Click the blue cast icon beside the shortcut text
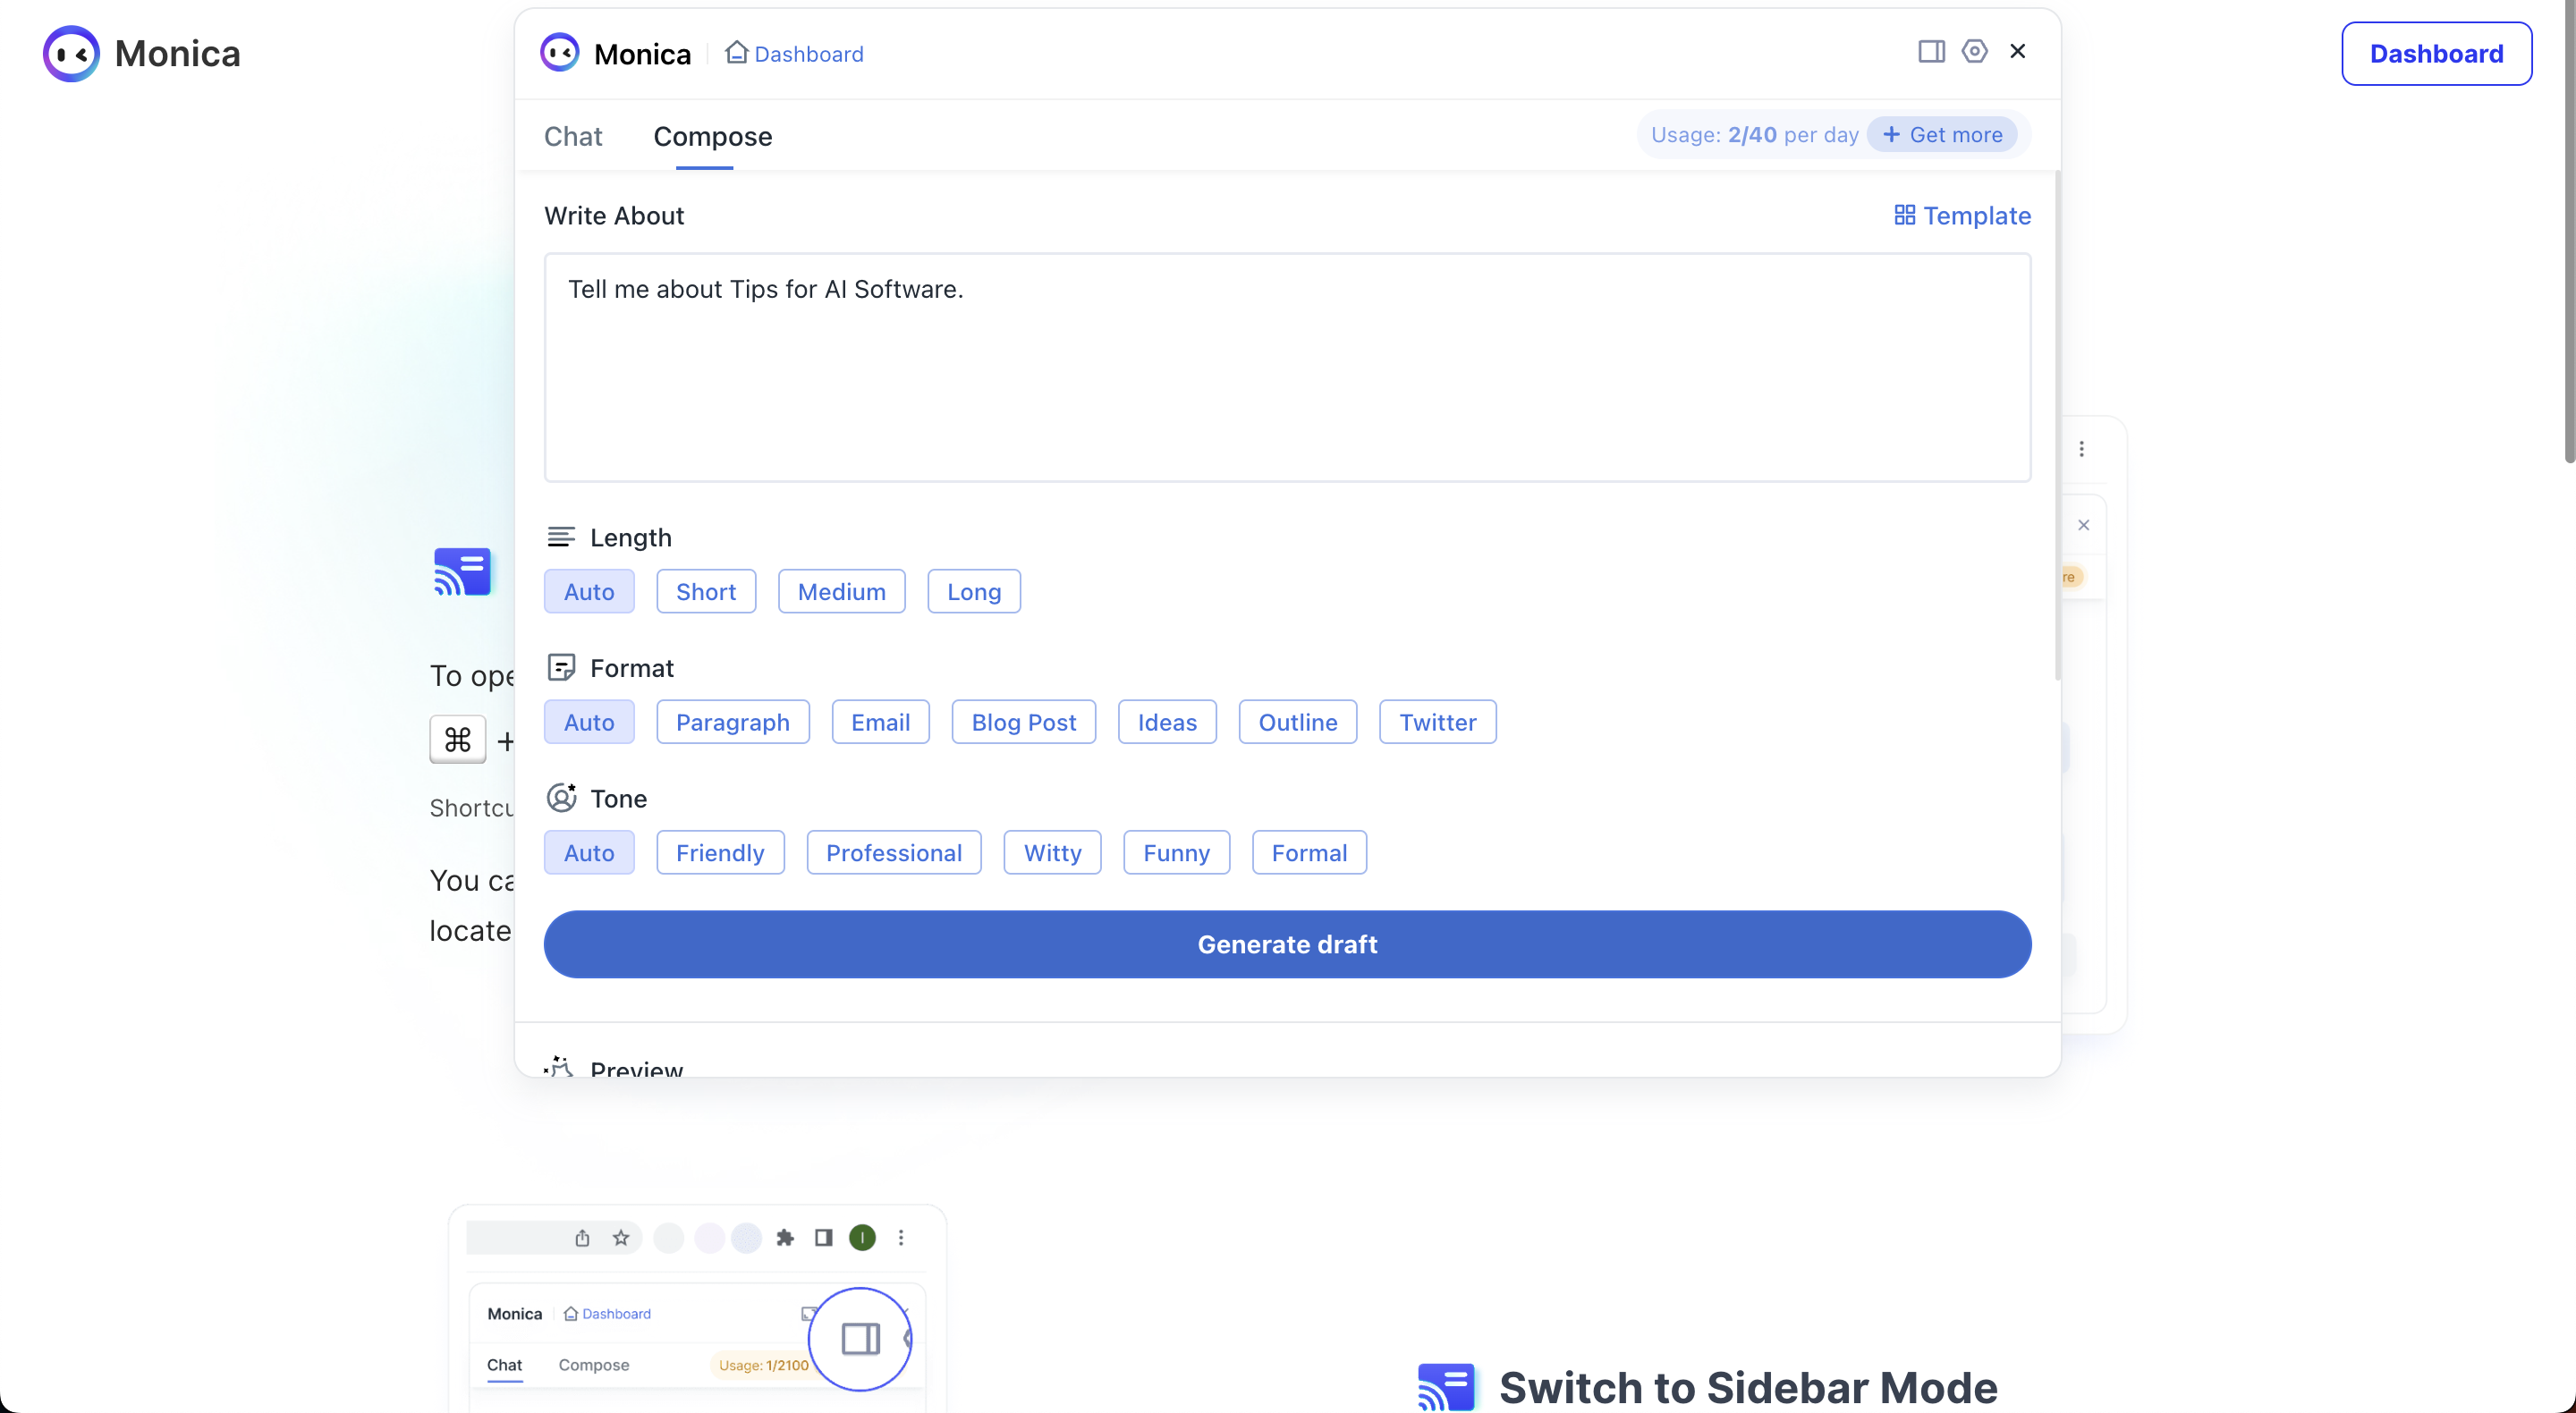 [462, 572]
